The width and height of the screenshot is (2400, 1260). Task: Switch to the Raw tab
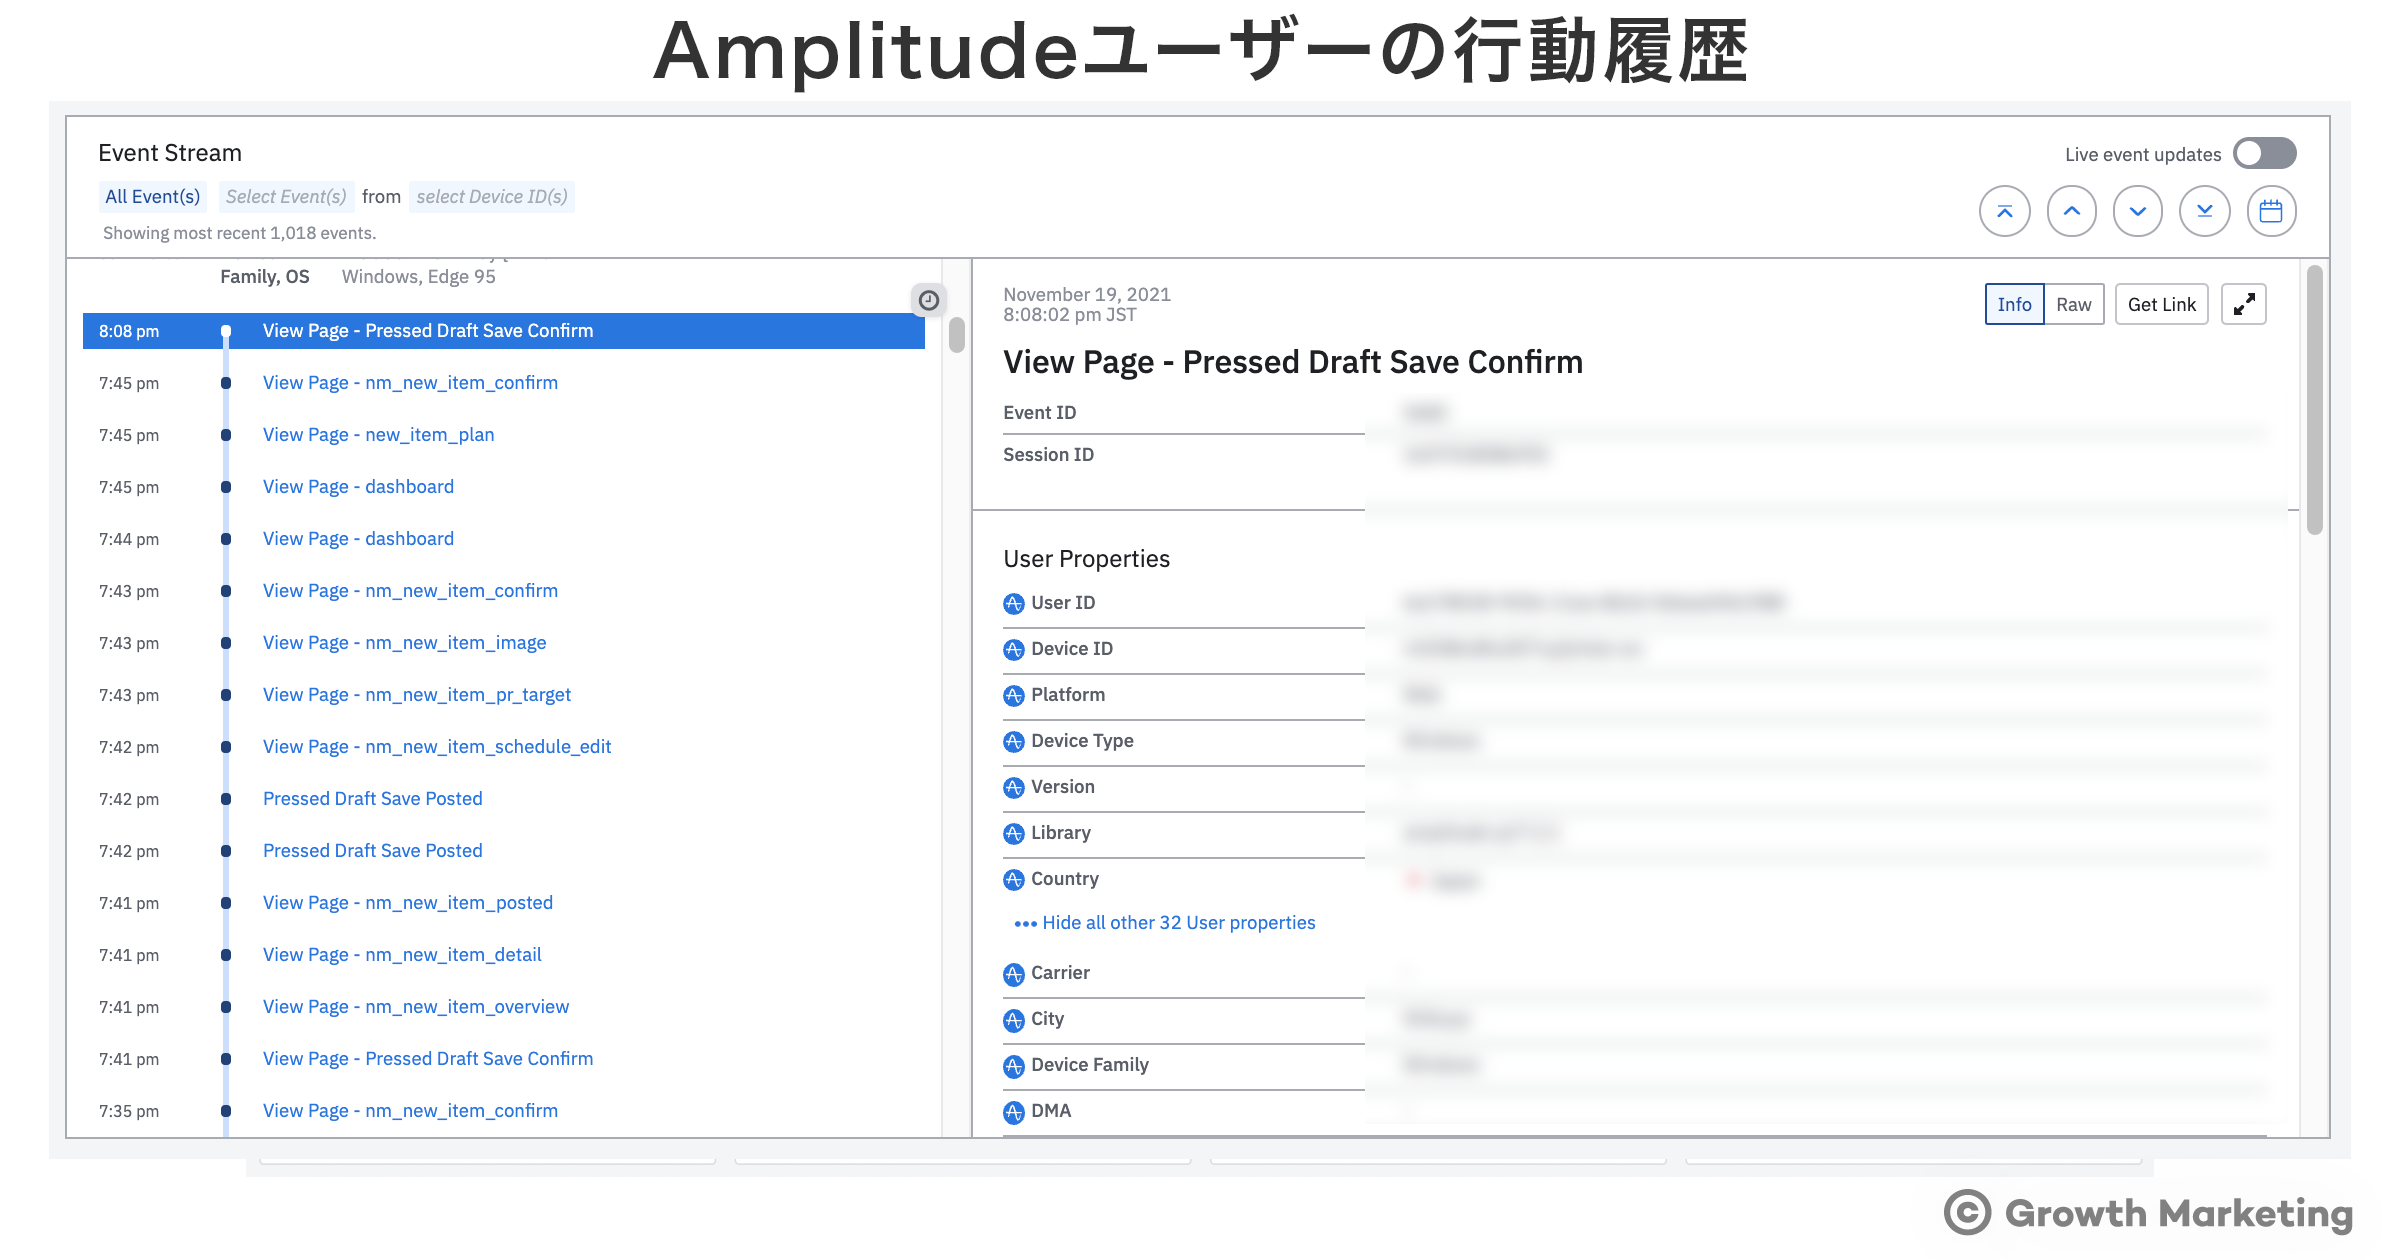2073,304
